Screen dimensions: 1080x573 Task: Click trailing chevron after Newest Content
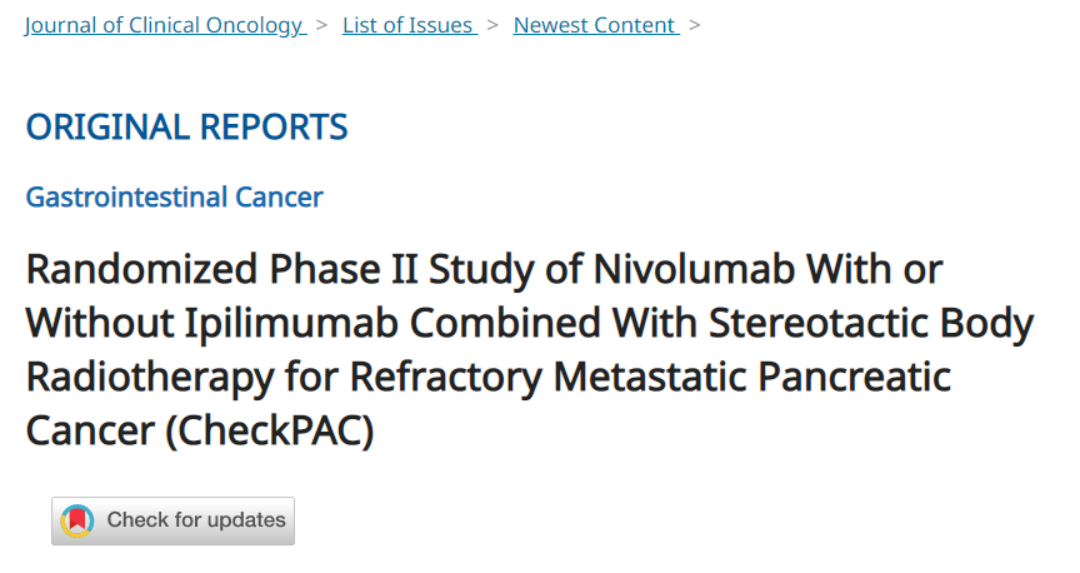(695, 25)
